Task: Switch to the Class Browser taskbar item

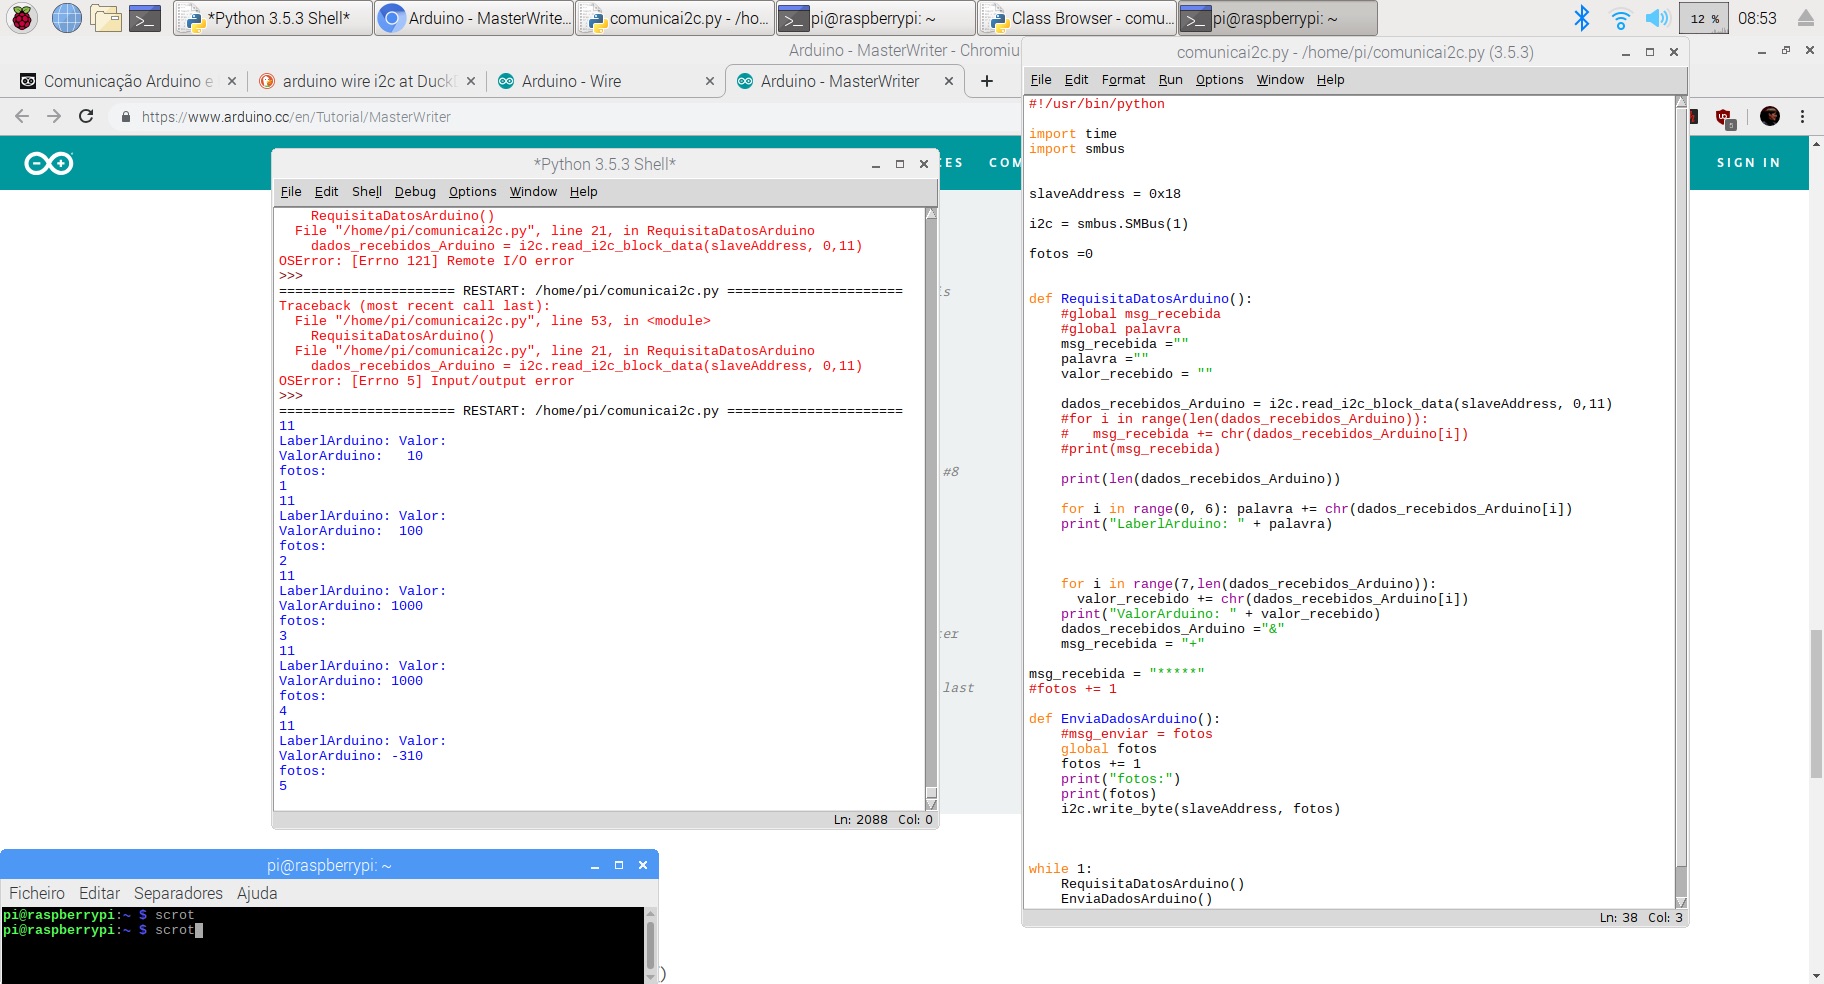Action: pyautogui.click(x=1077, y=18)
